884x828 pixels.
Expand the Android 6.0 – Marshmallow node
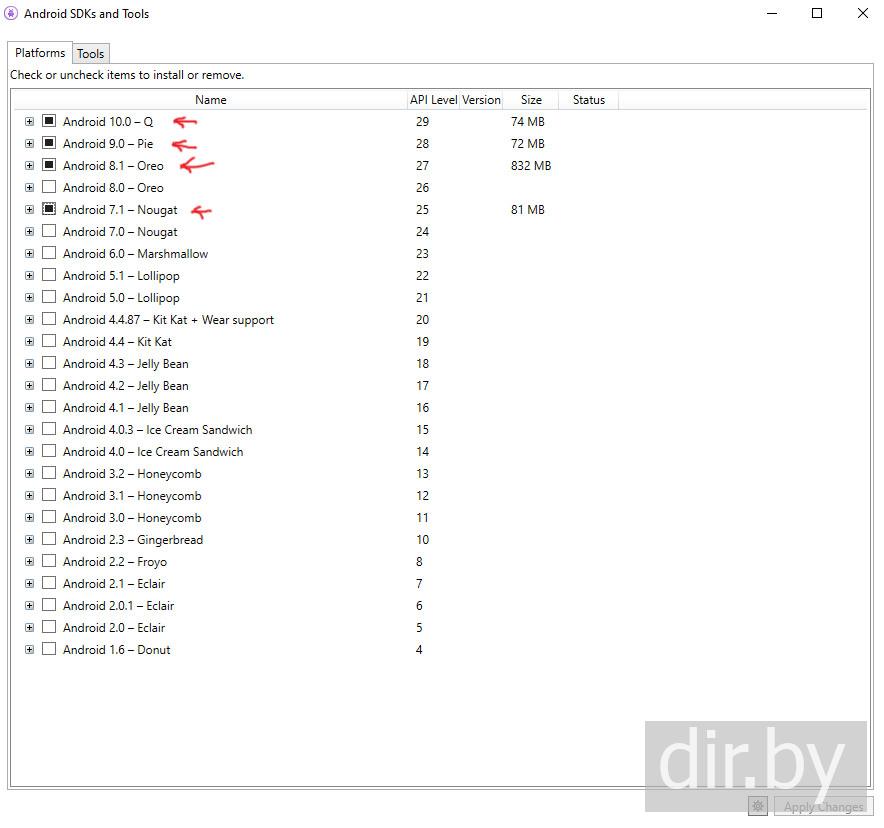pos(29,253)
